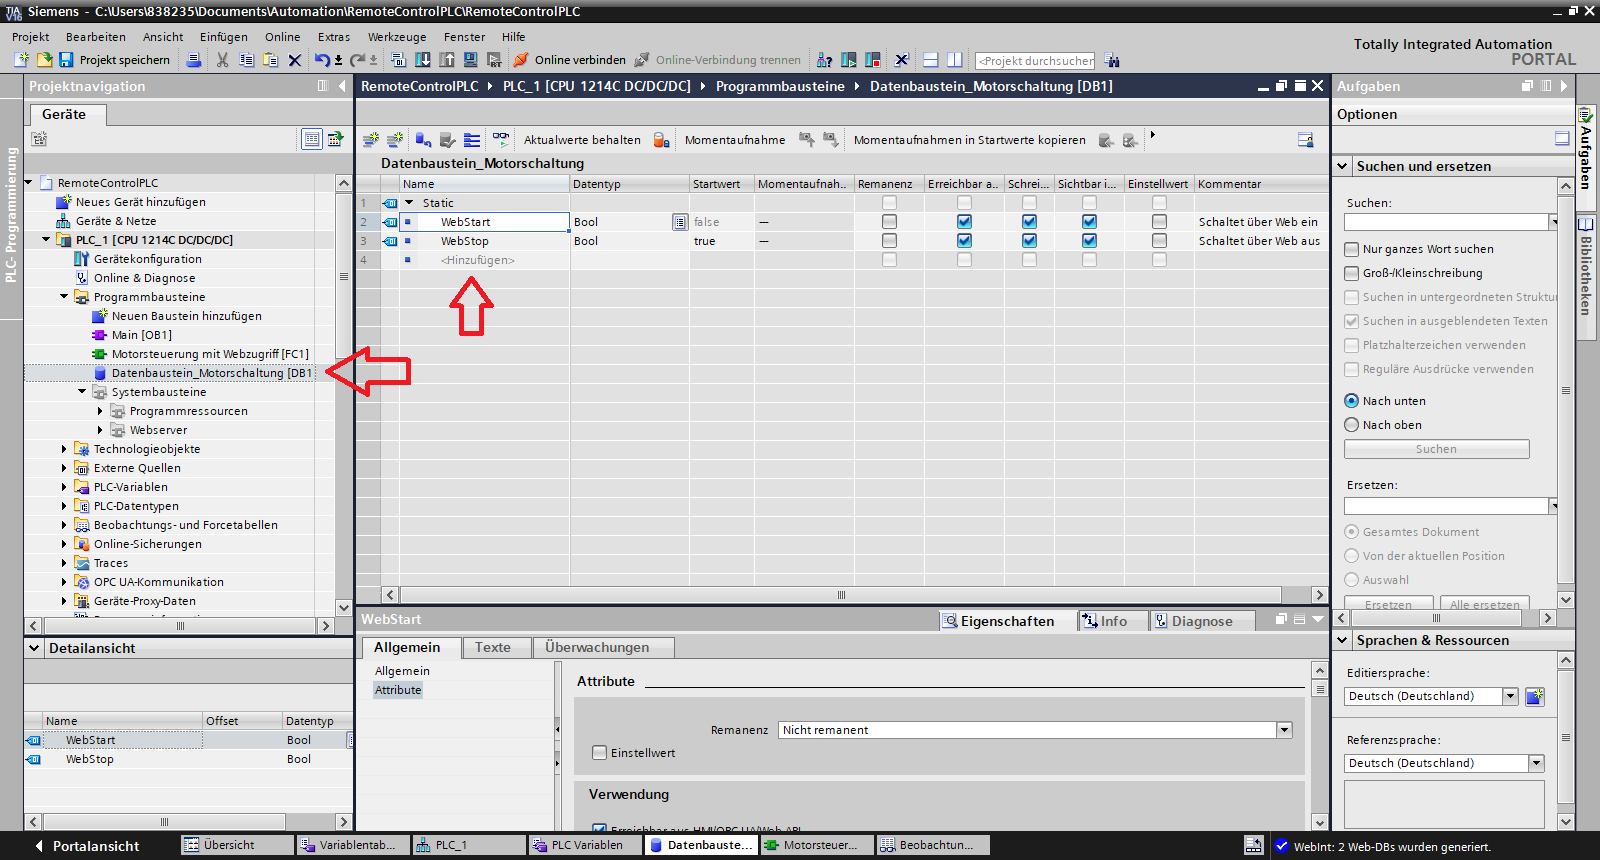Click the open project folder icon
This screenshot has height=860, width=1600.
click(x=44, y=60)
